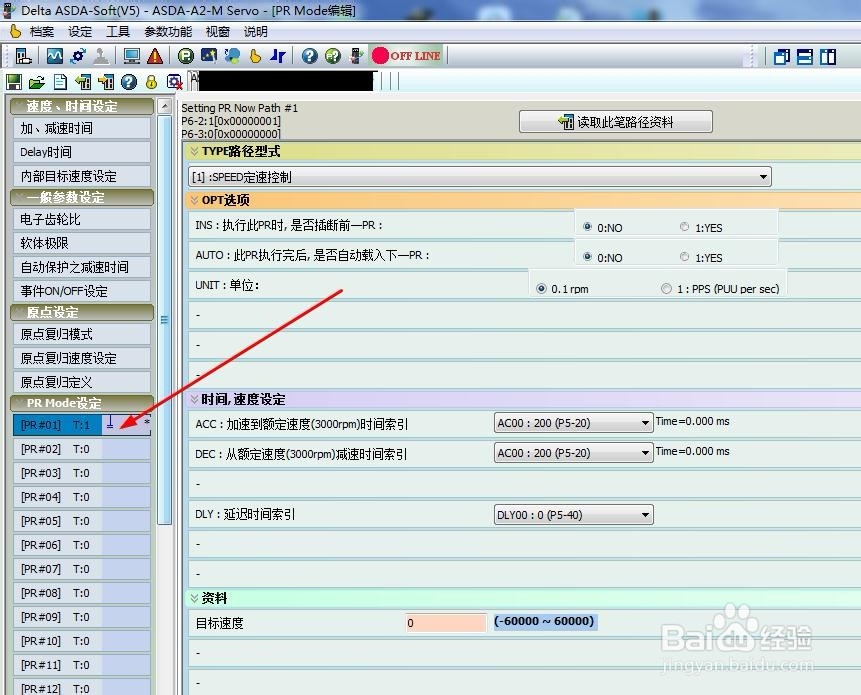Open the DLY delay time index dropdown
This screenshot has width=861, height=695.
(x=573, y=515)
